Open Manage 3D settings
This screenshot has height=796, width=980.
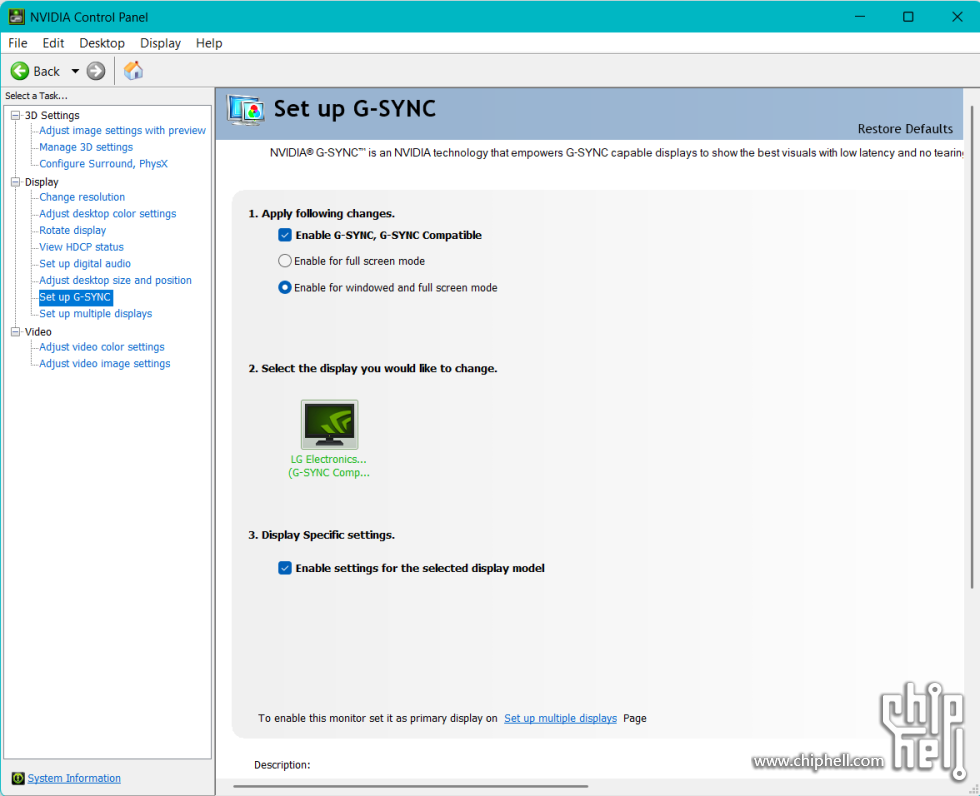coord(86,147)
